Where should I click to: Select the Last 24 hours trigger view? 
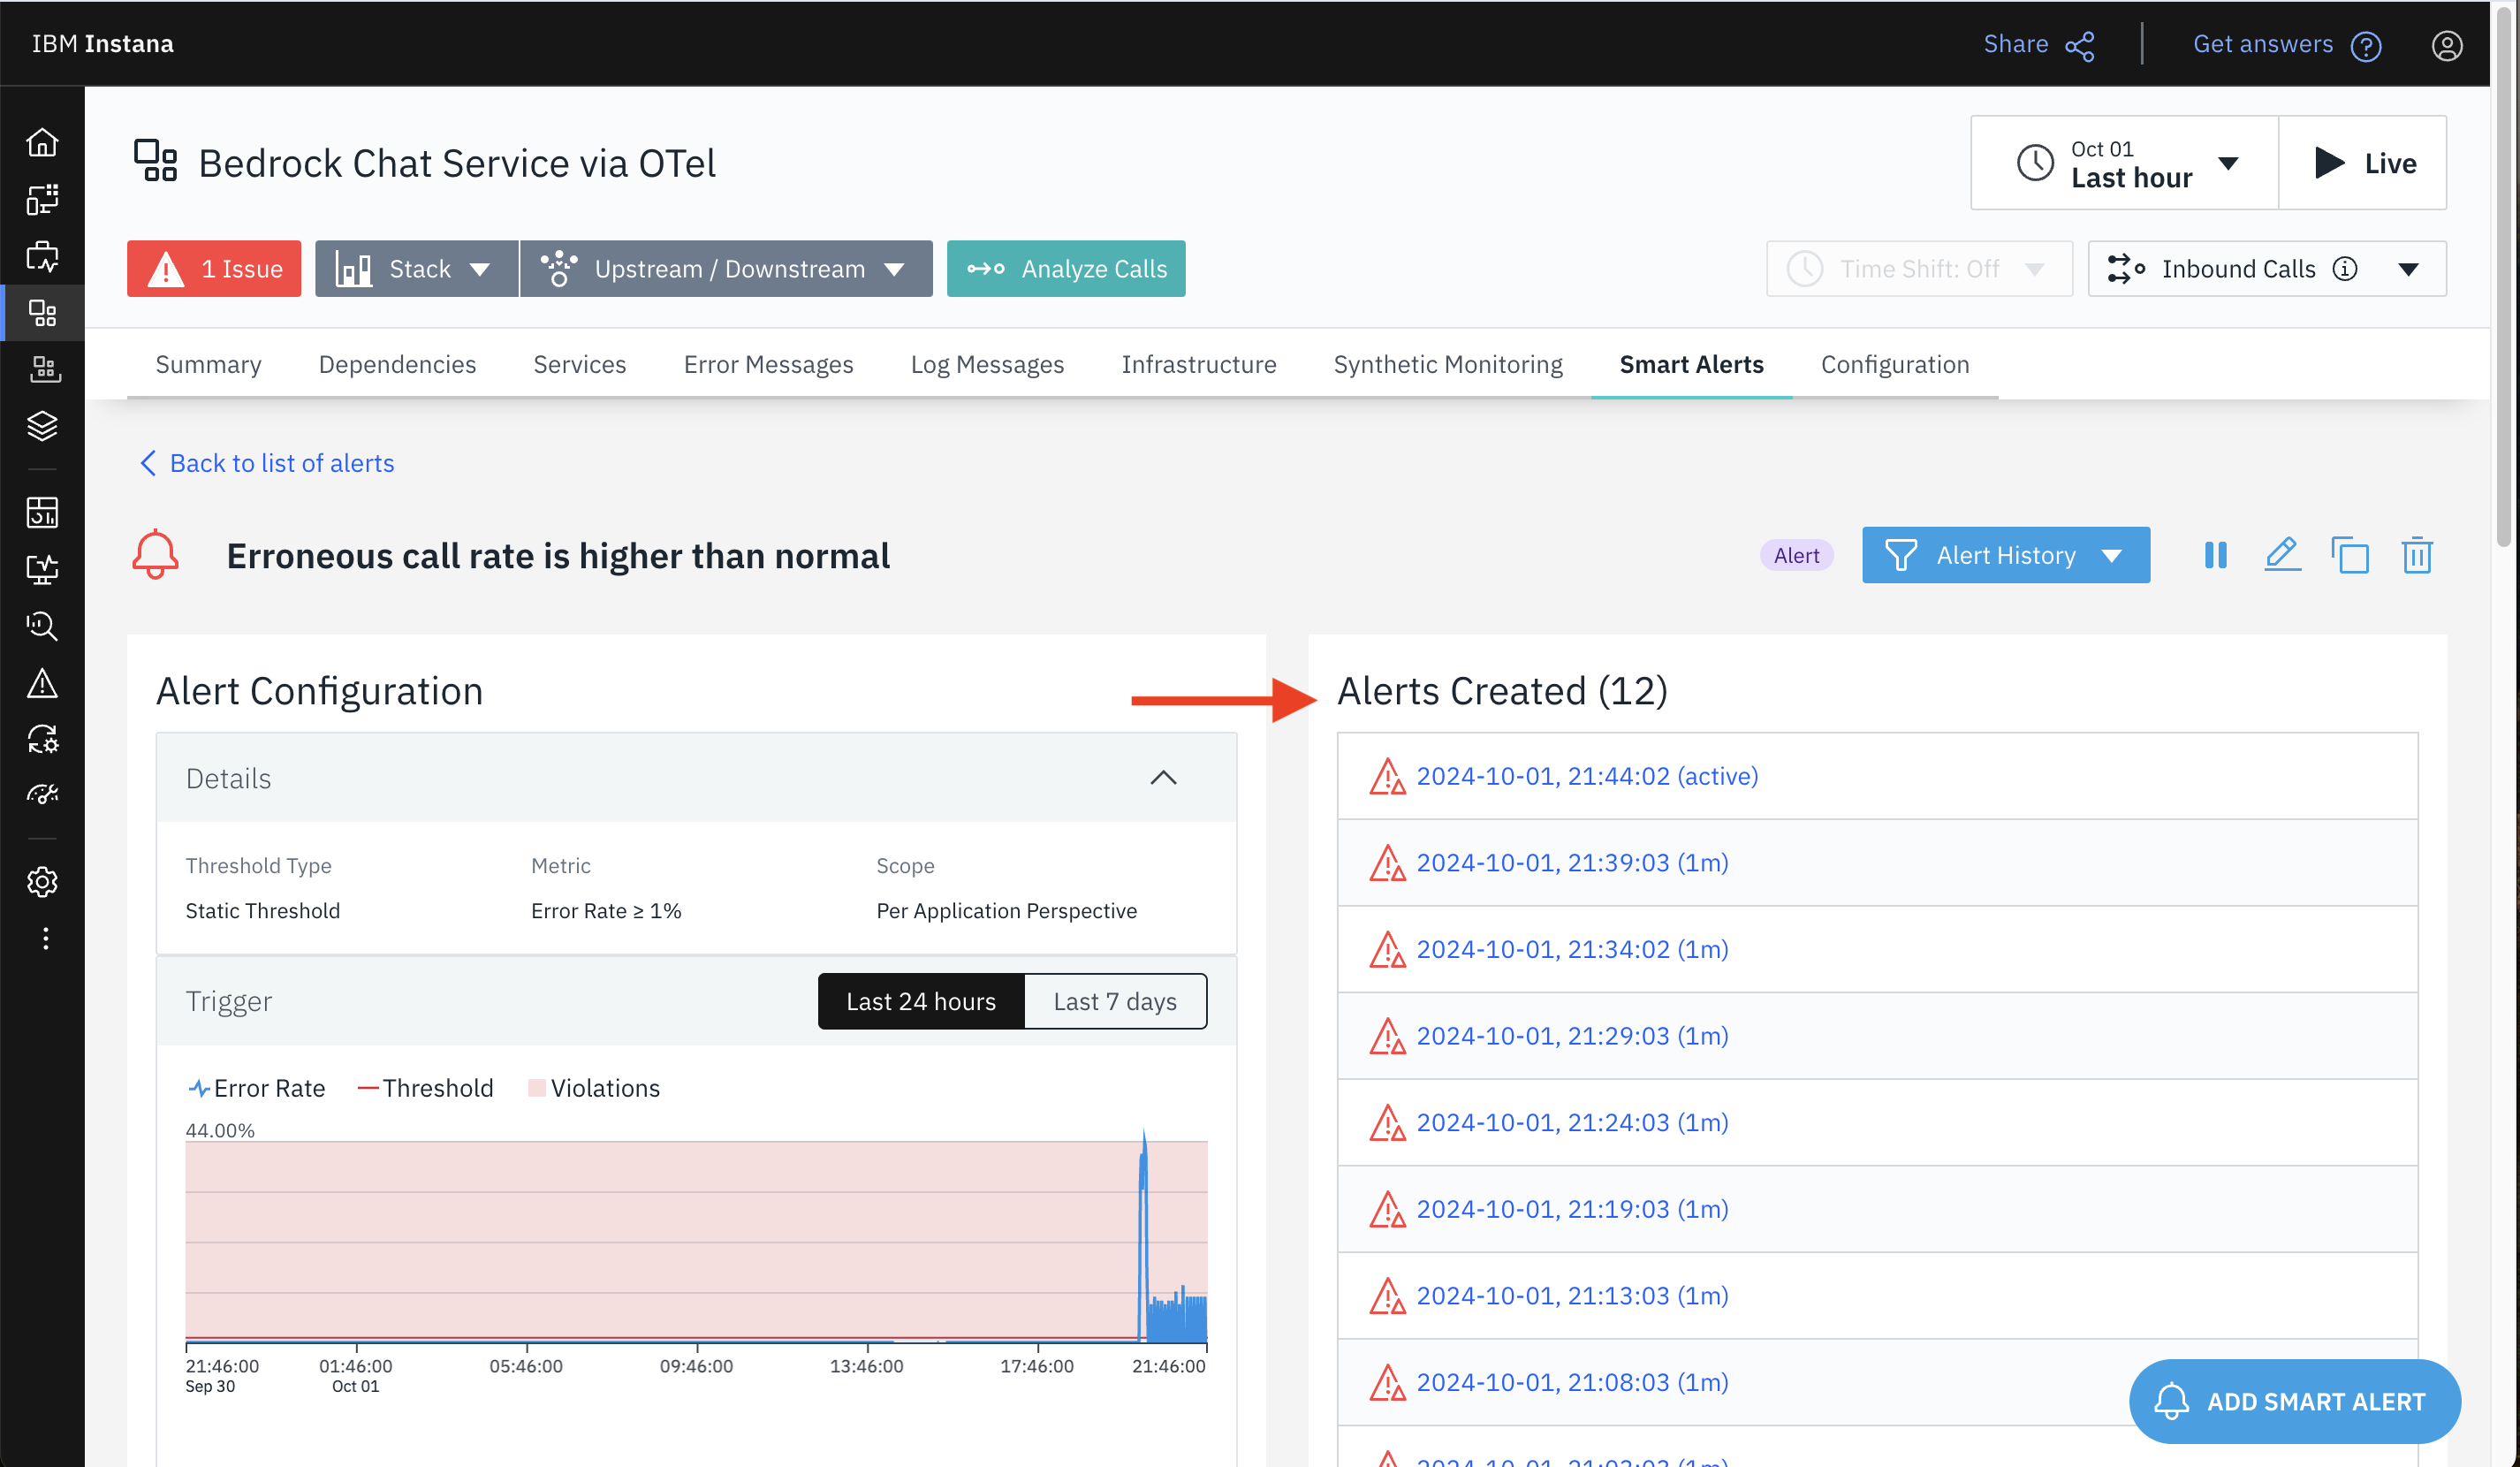[920, 1000]
